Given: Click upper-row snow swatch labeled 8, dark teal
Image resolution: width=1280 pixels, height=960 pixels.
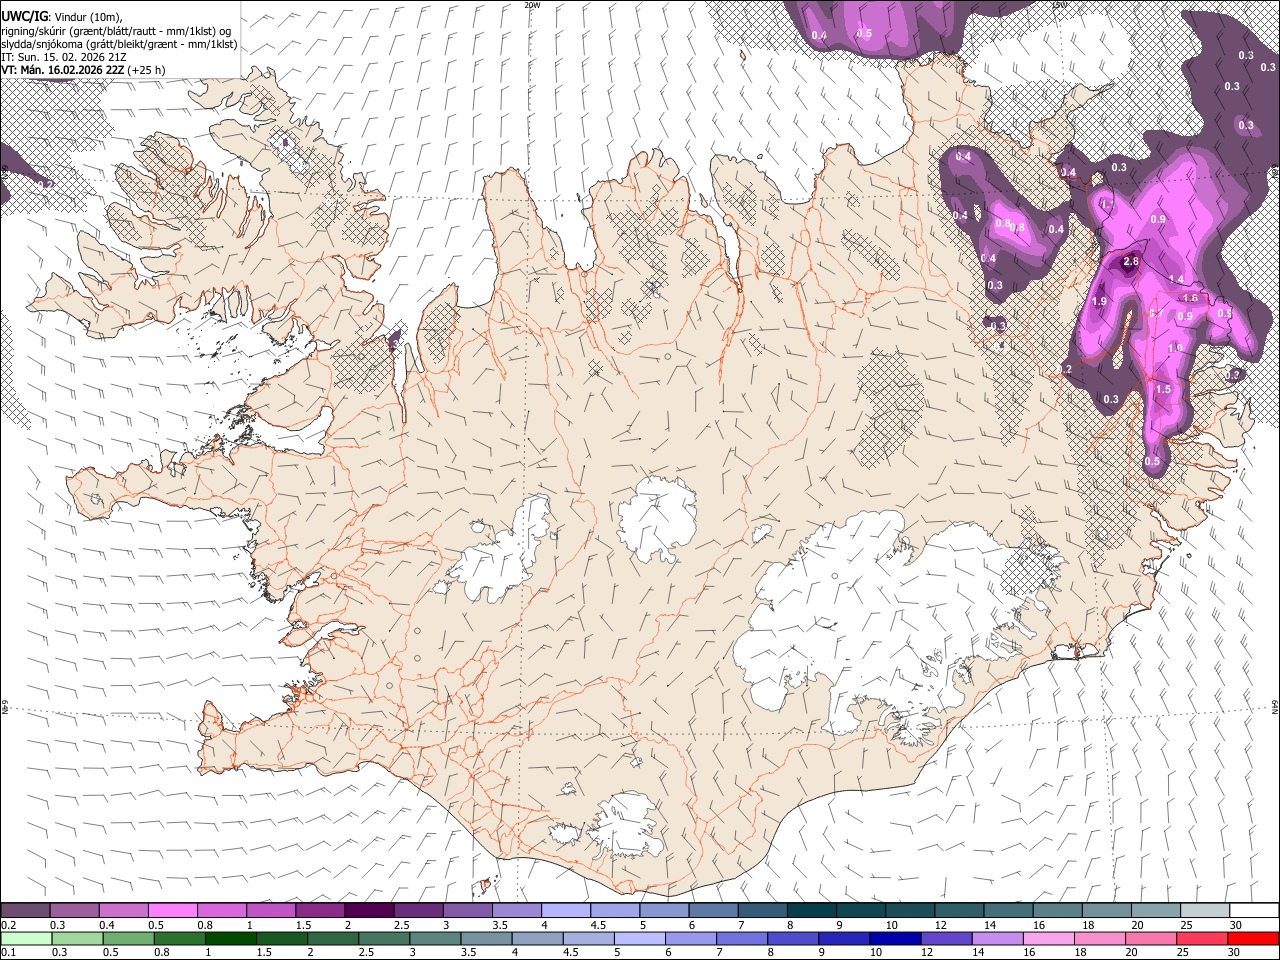Looking at the screenshot, I should tap(811, 910).
